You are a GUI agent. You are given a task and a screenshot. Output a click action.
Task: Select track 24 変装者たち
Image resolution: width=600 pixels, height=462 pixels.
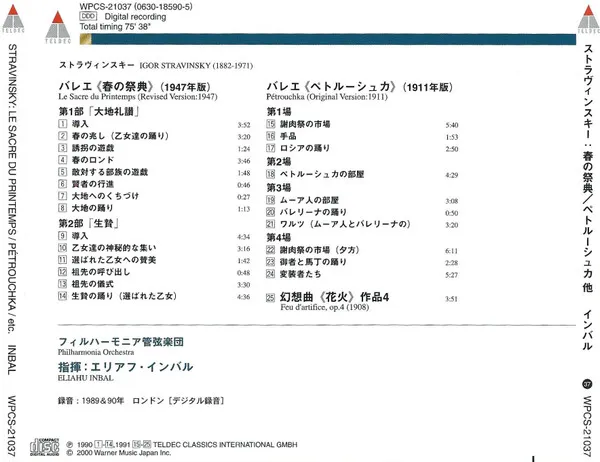(301, 274)
